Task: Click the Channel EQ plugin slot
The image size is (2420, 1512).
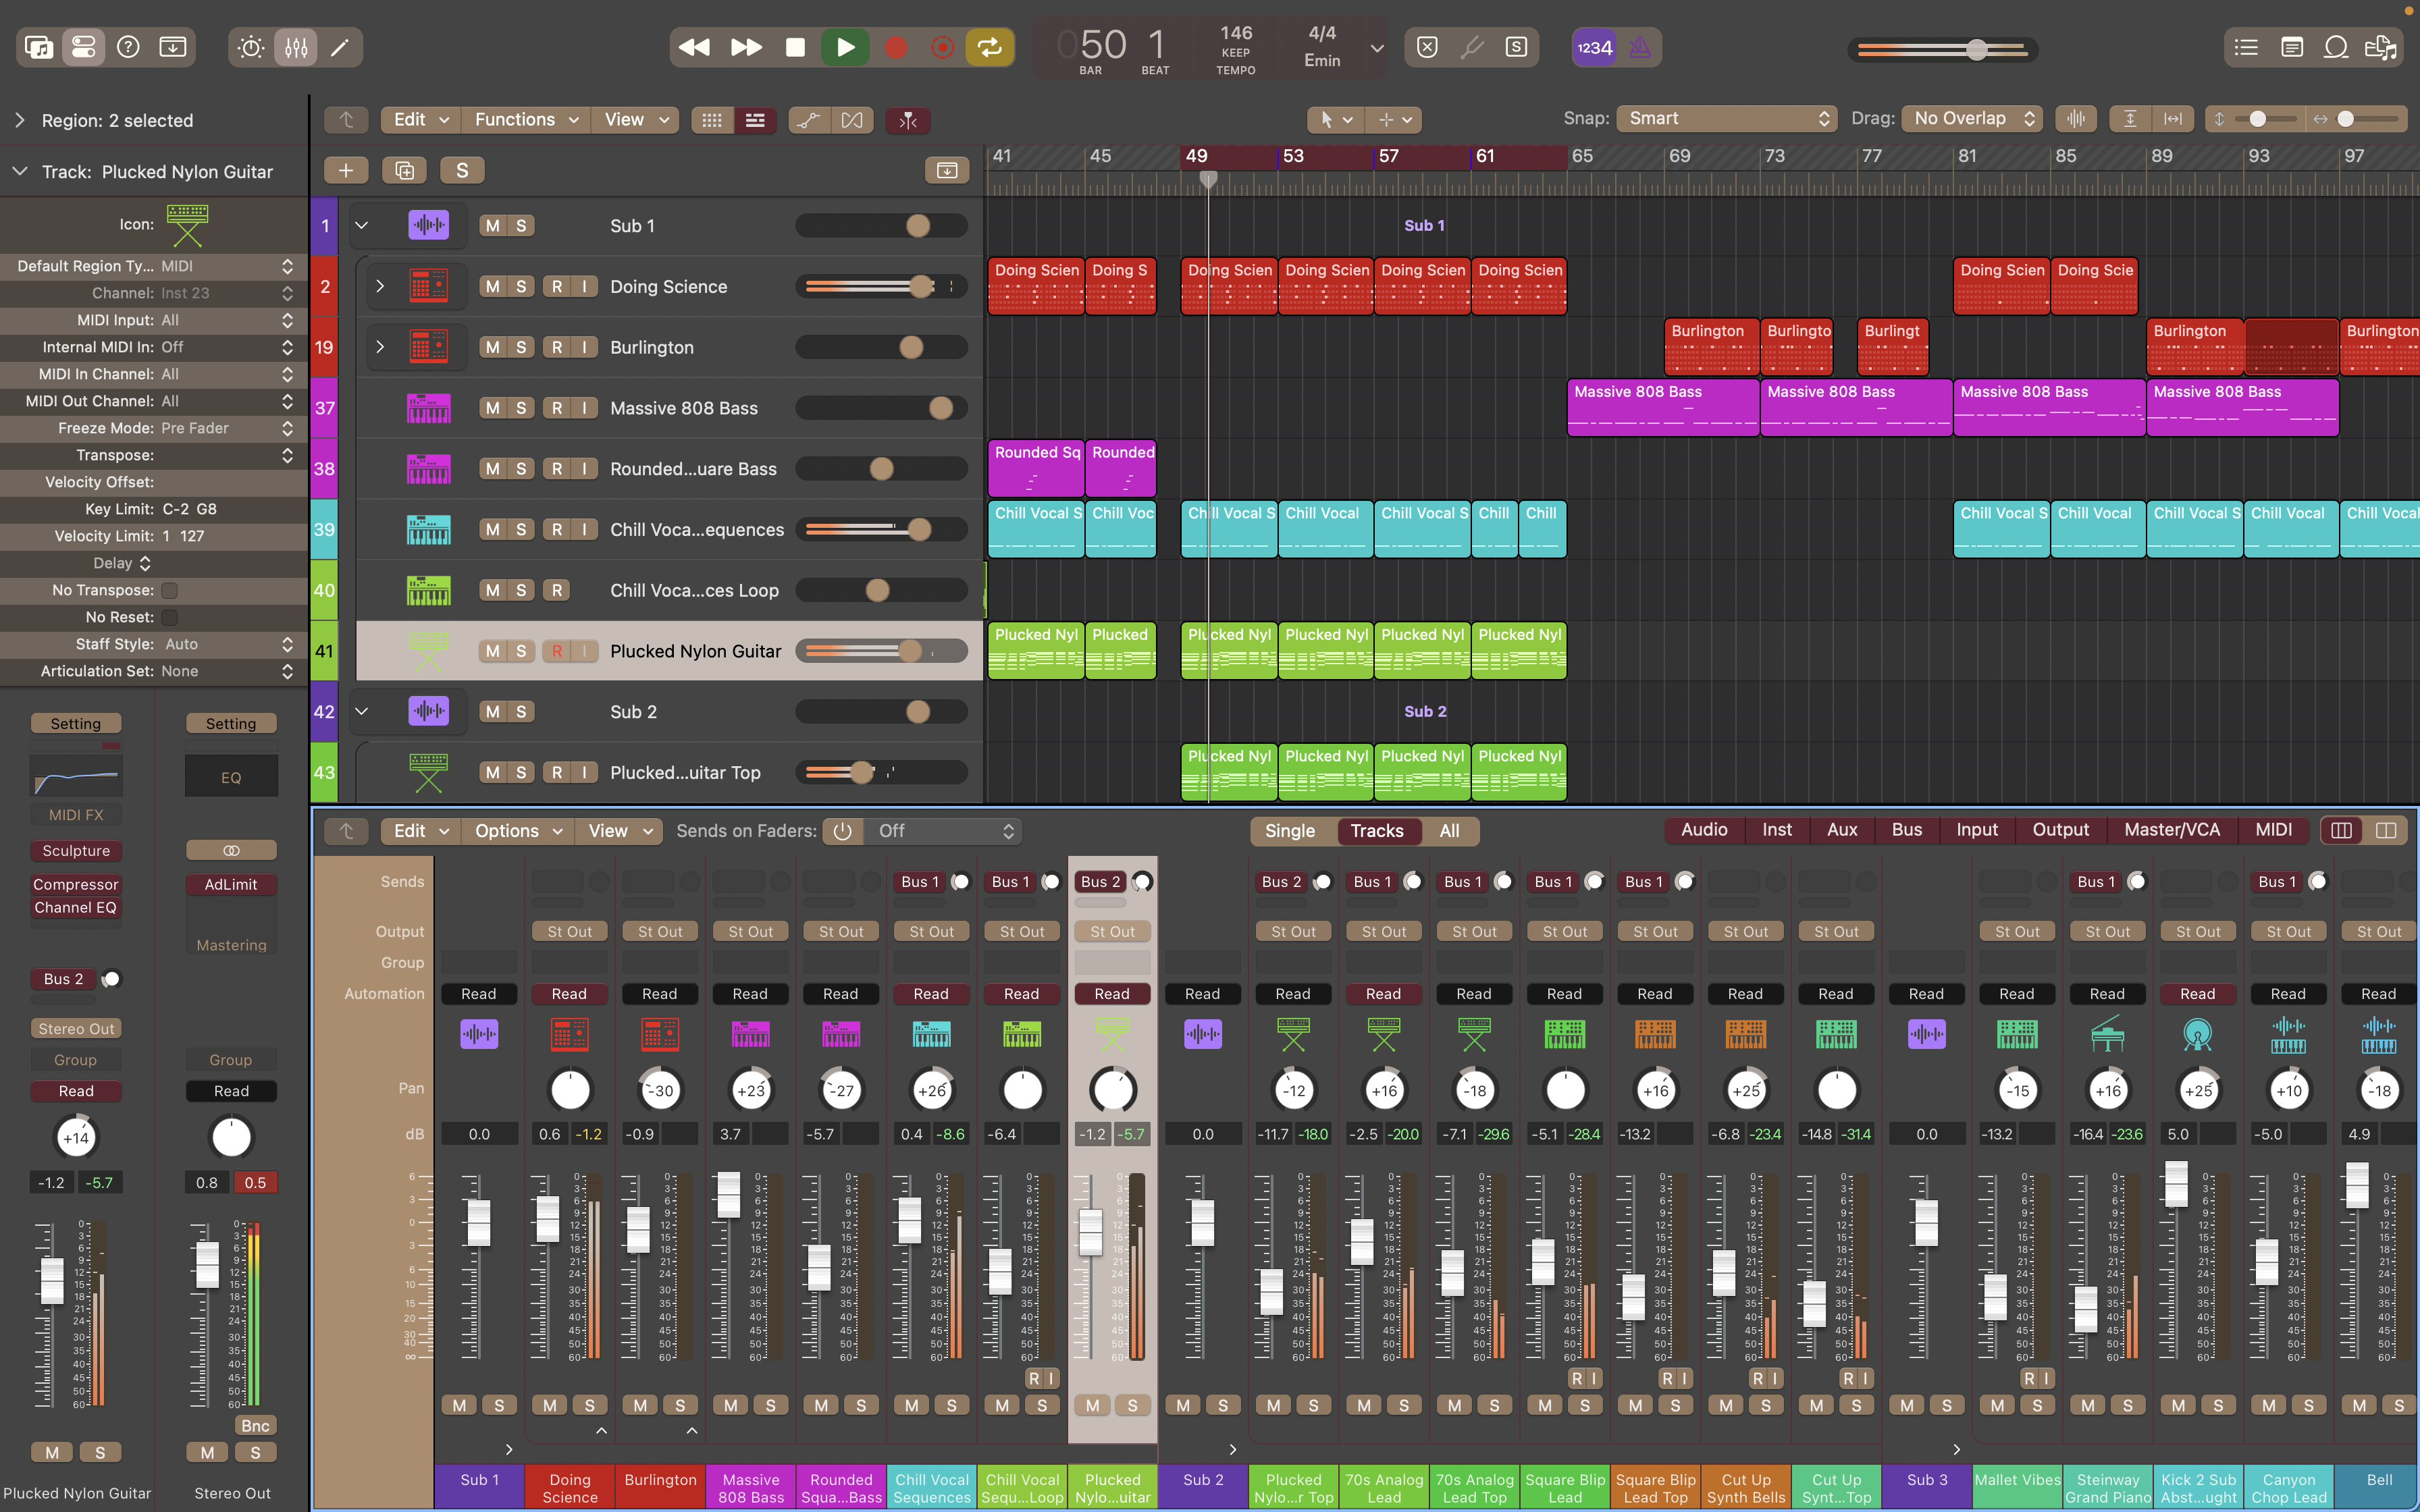Action: click(x=76, y=908)
